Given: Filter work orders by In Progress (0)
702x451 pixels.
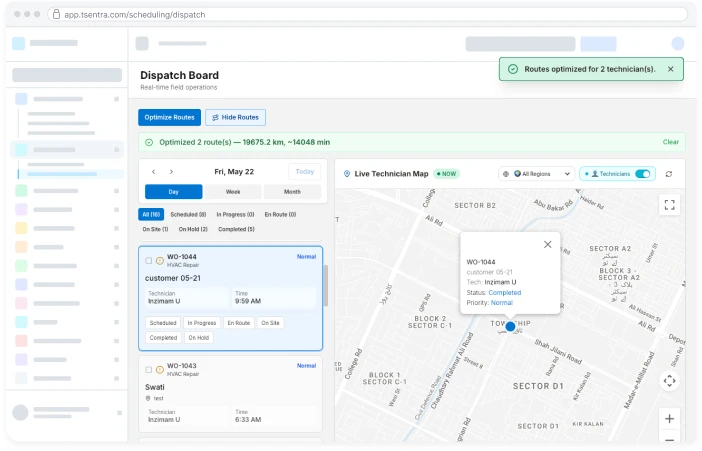Looking at the screenshot, I should [x=235, y=215].
